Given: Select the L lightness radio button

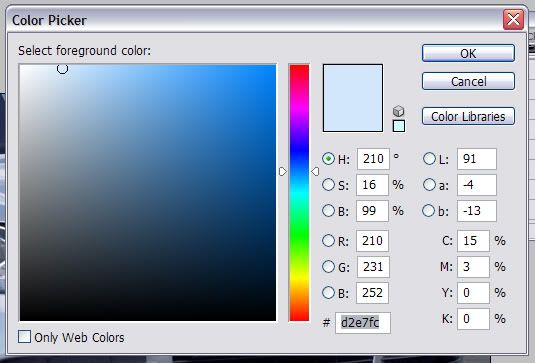Looking at the screenshot, I should (x=429, y=159).
